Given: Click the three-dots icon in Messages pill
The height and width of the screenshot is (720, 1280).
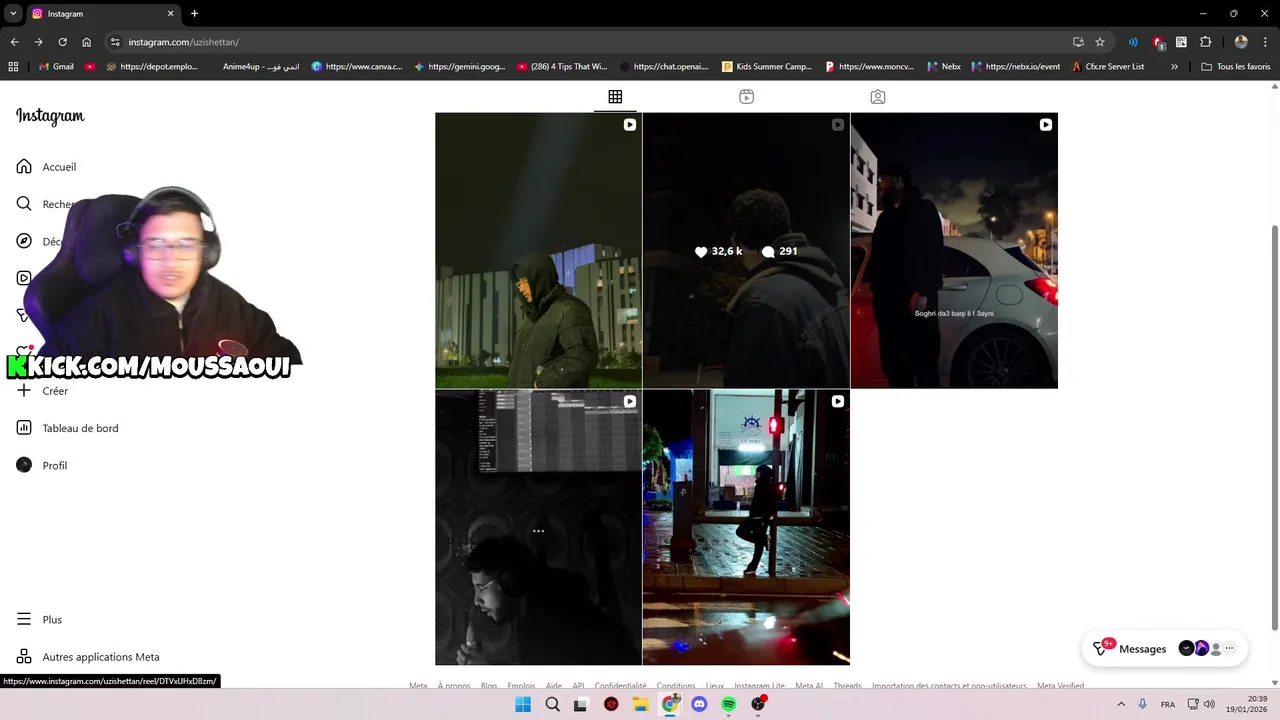Looking at the screenshot, I should coord(1230,648).
